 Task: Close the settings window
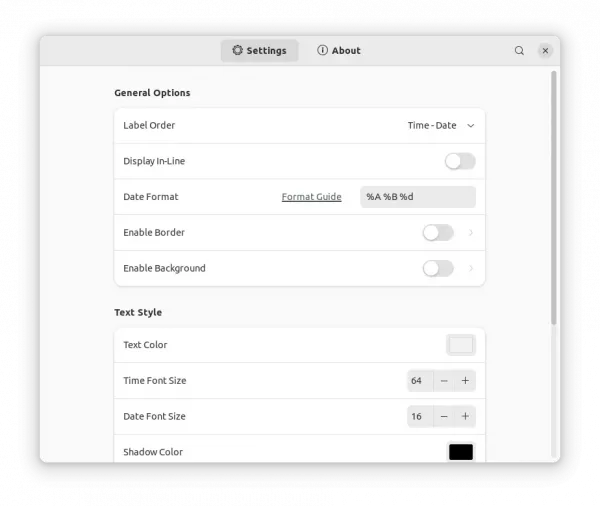click(545, 51)
